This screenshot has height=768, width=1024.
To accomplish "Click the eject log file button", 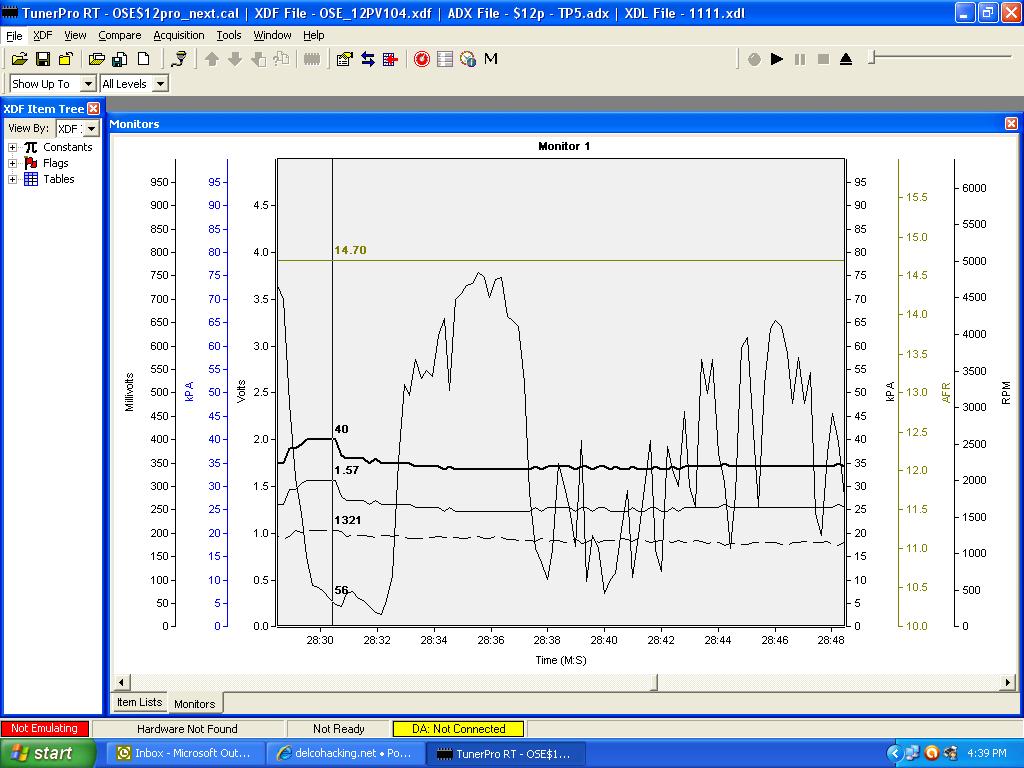I will point(846,59).
